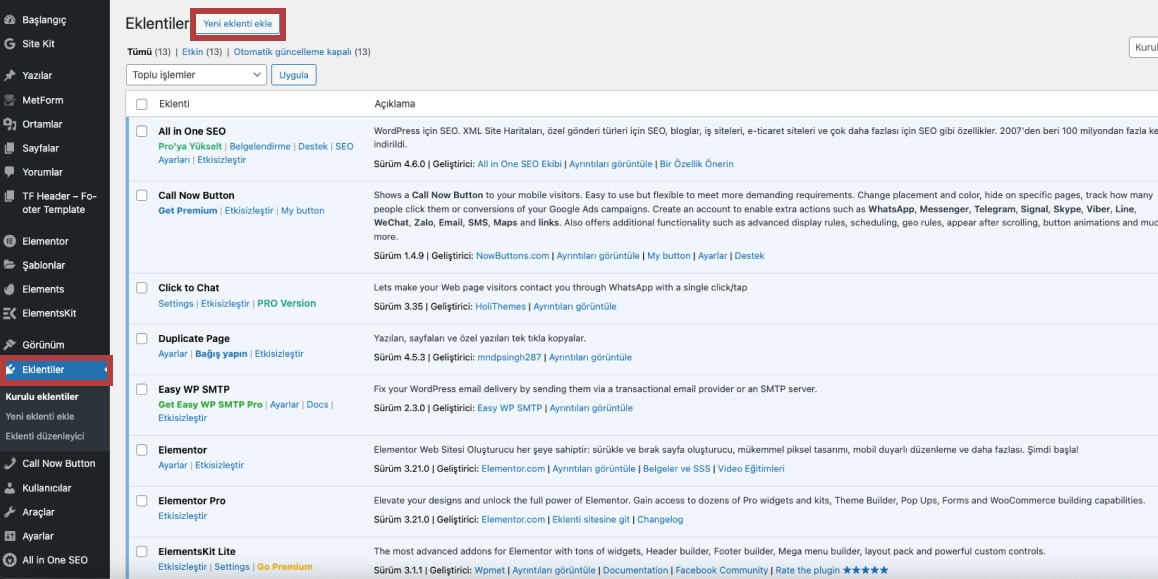Click Bağış yapın under Duplicate Page
The height and width of the screenshot is (579, 1158).
click(x=222, y=354)
